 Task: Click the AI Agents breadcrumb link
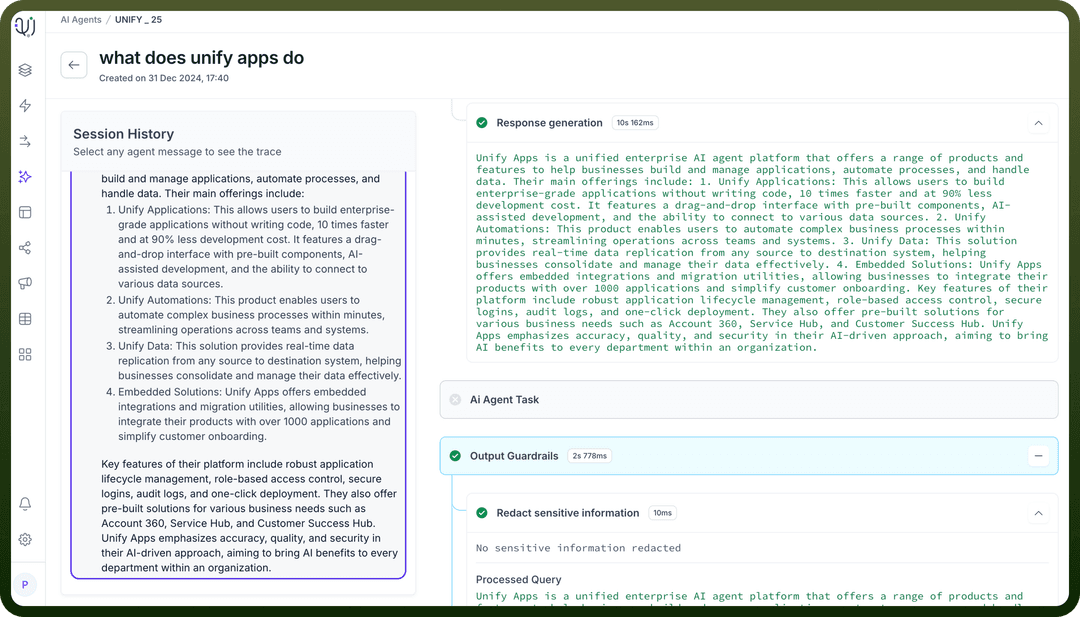(81, 20)
